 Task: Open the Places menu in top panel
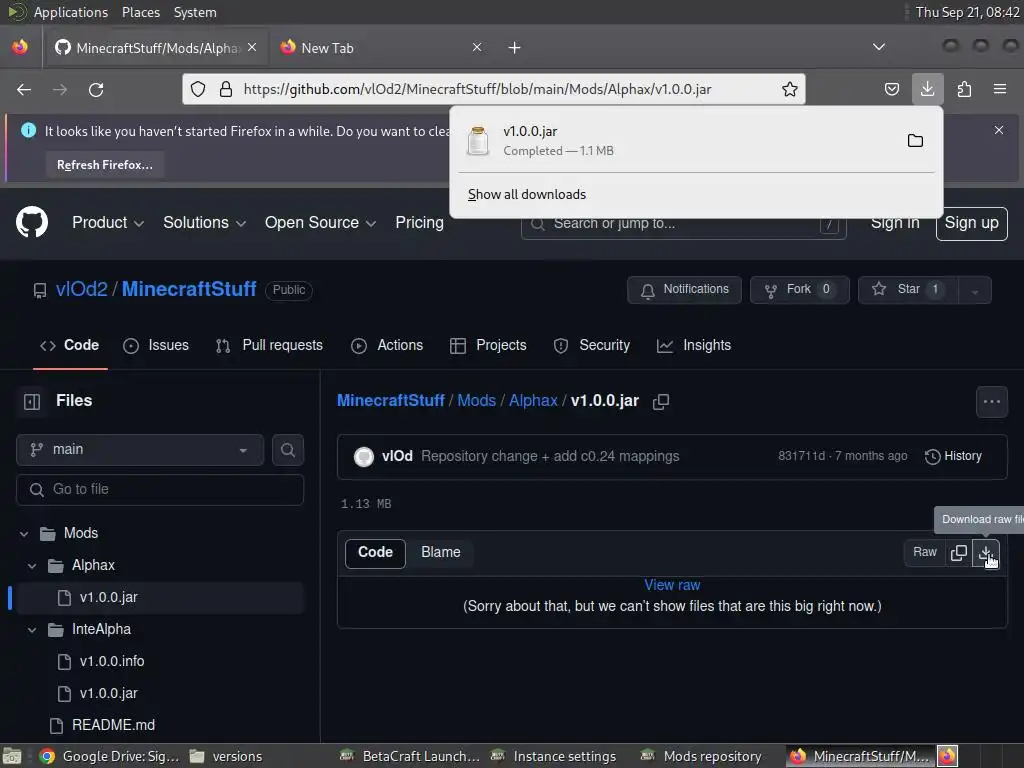pos(141,12)
